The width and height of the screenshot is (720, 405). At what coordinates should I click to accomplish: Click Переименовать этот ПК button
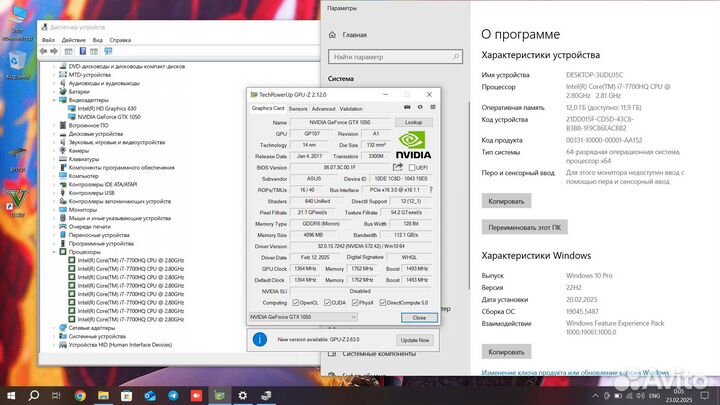point(524,227)
